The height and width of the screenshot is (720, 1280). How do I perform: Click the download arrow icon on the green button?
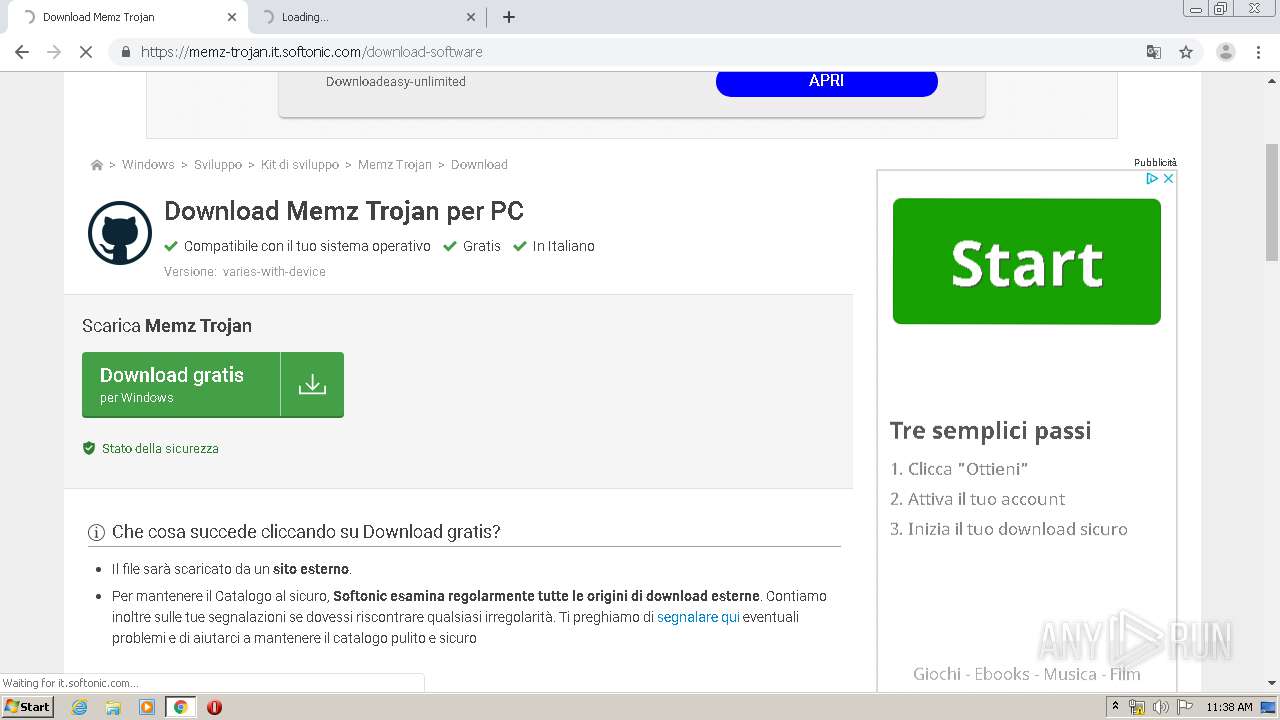pos(312,384)
